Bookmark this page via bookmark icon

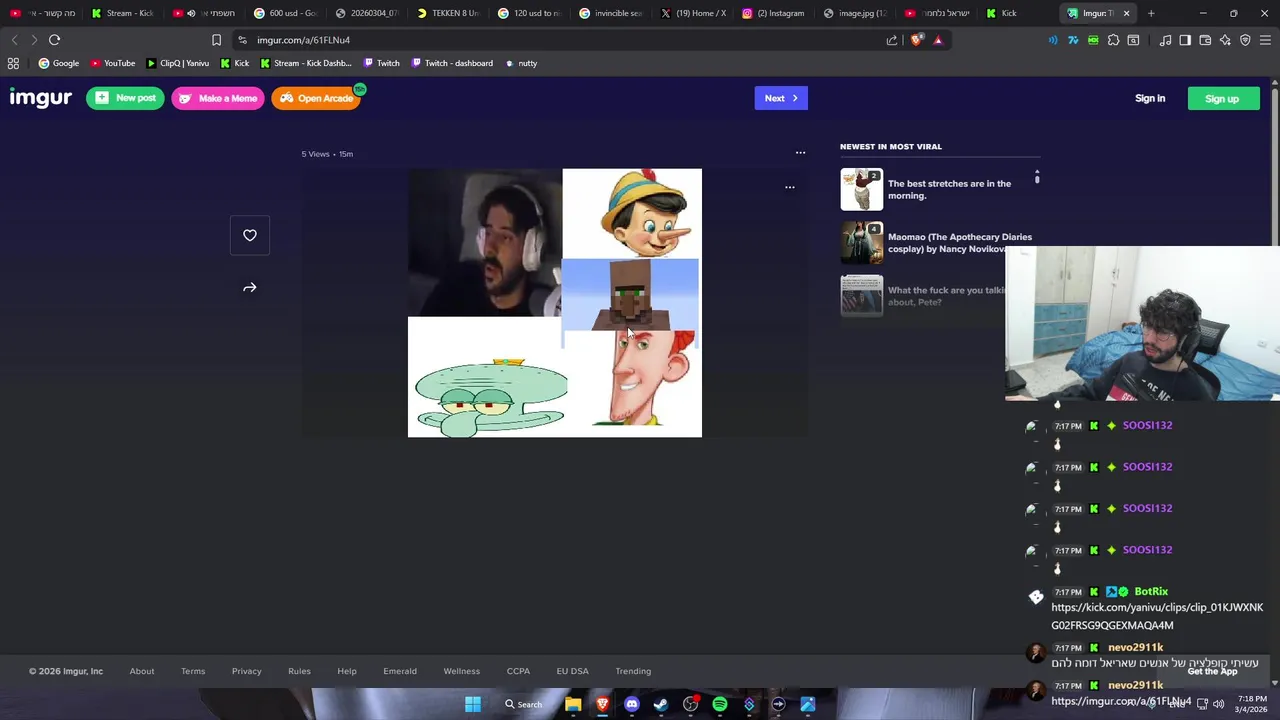216,40
